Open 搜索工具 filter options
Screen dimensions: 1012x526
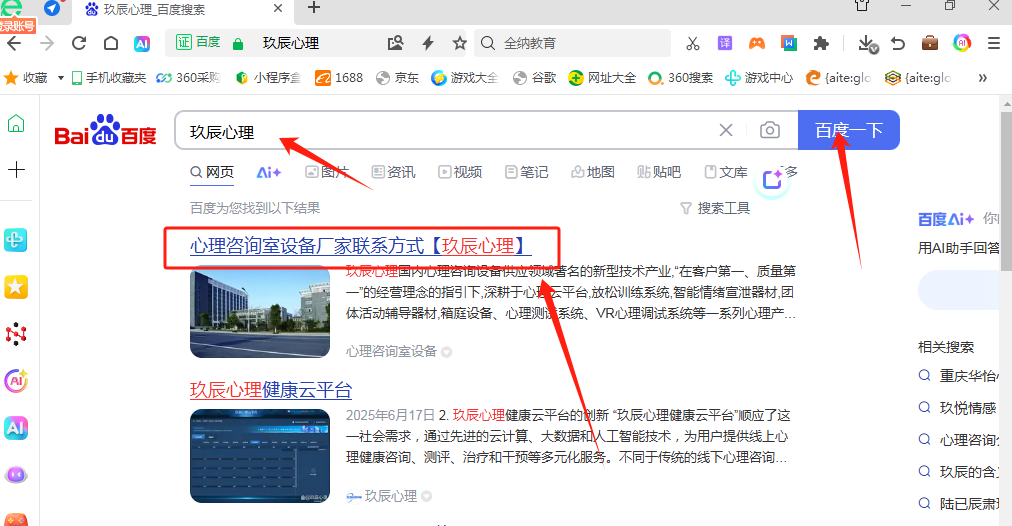tap(714, 208)
